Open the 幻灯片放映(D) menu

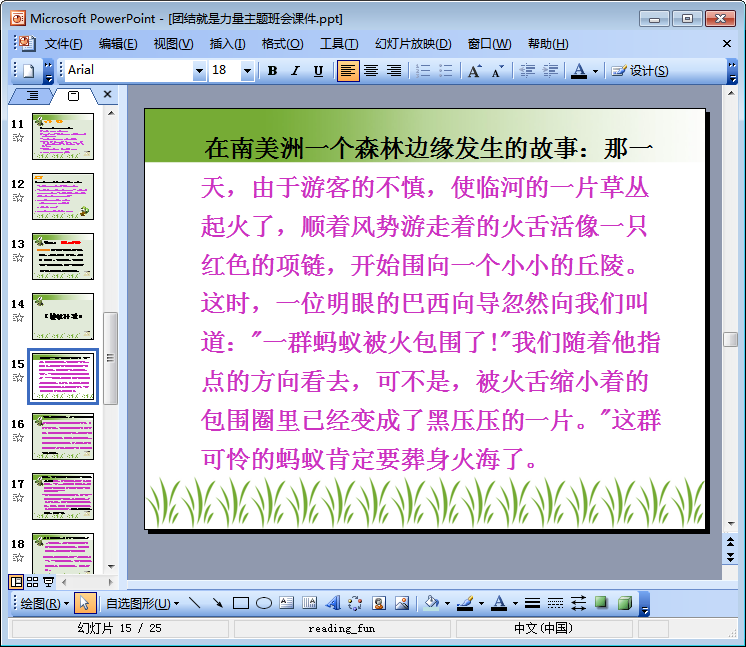413,44
